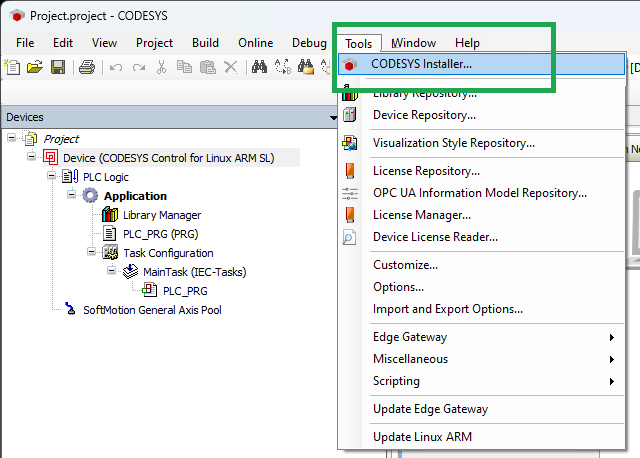640x458 pixels.
Task: Select PLC_PRG (PRG) in the device tree
Action: [161, 234]
